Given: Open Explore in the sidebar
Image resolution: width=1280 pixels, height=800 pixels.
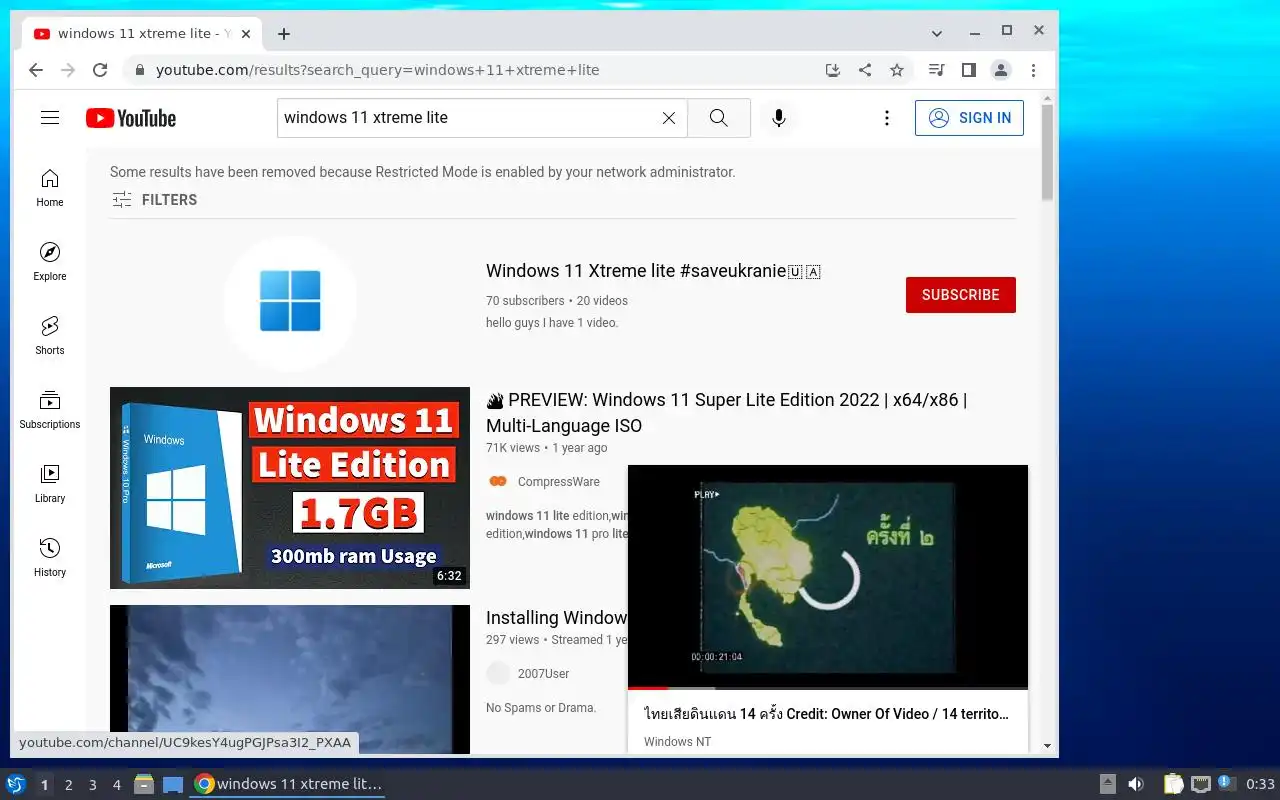Looking at the screenshot, I should (x=50, y=262).
